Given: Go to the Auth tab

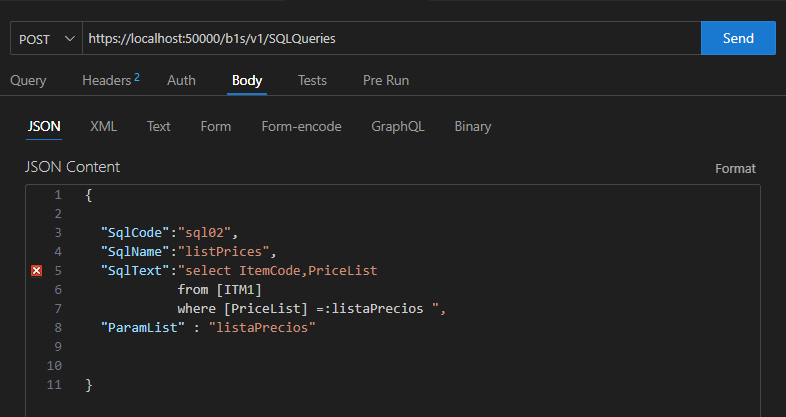Looking at the screenshot, I should pos(181,80).
